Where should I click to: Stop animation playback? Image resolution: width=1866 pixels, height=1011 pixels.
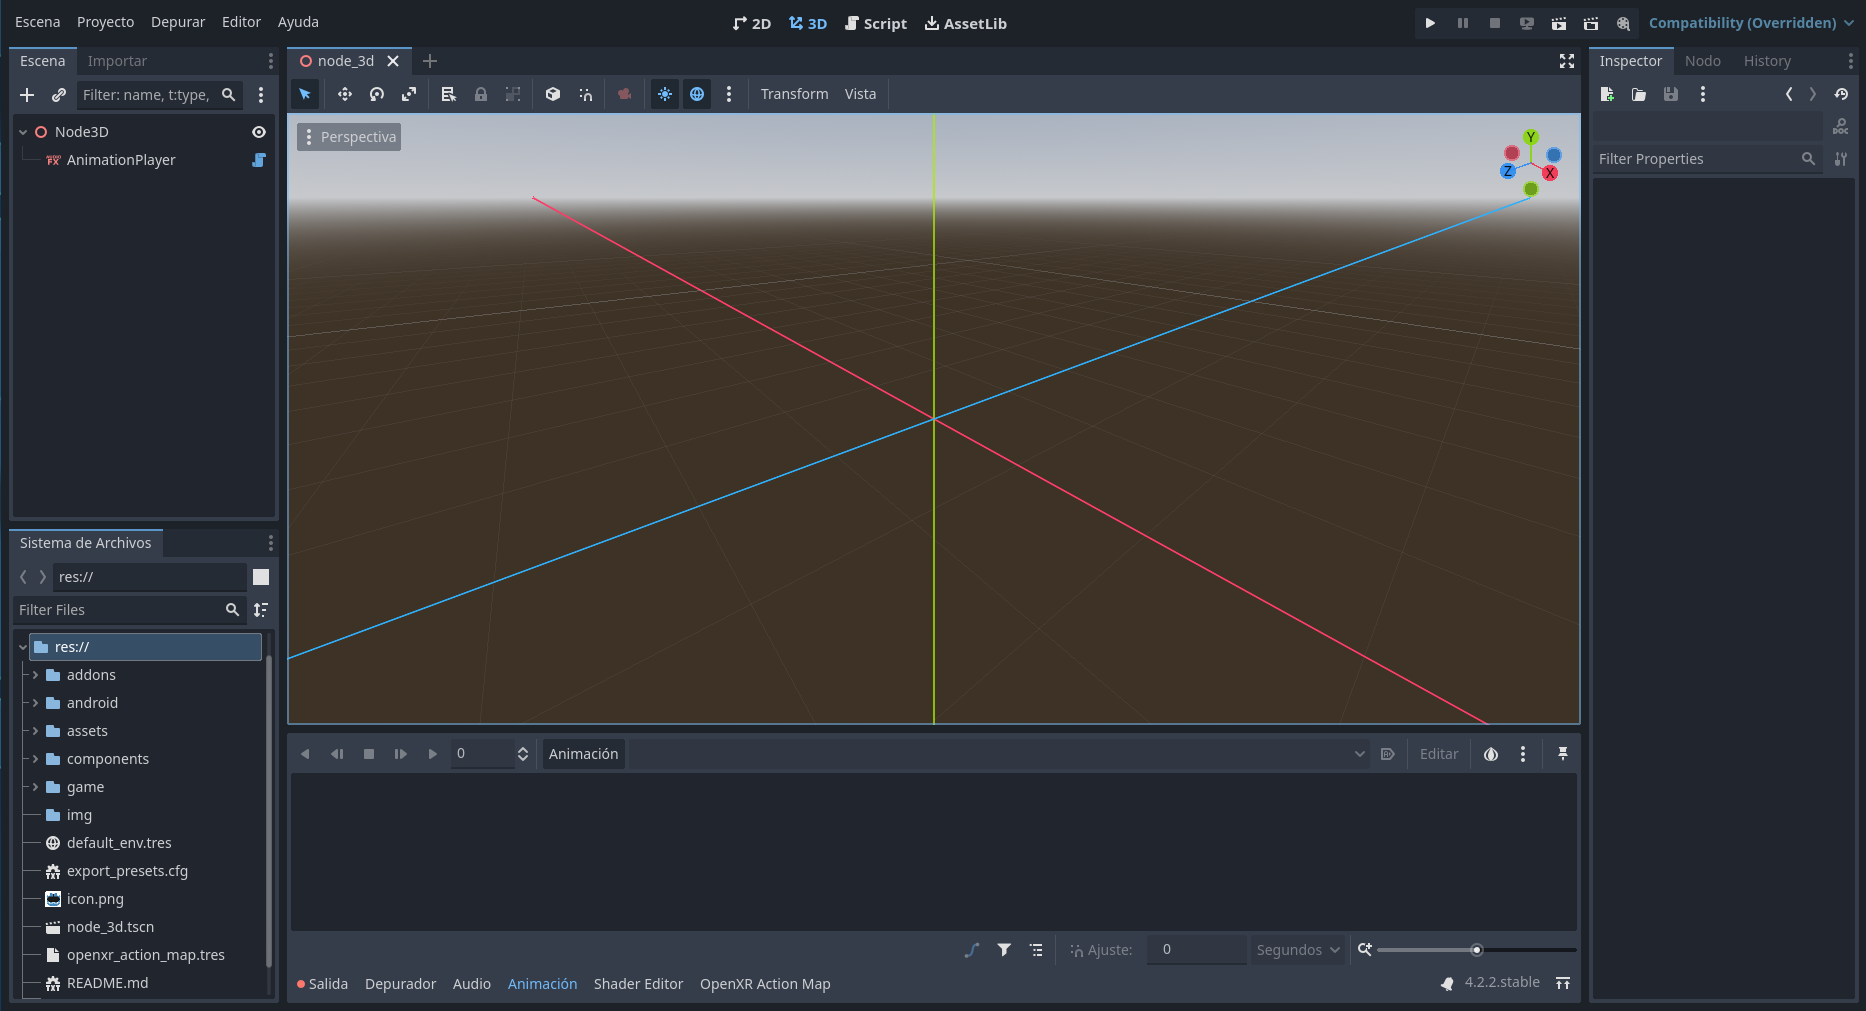pos(369,754)
